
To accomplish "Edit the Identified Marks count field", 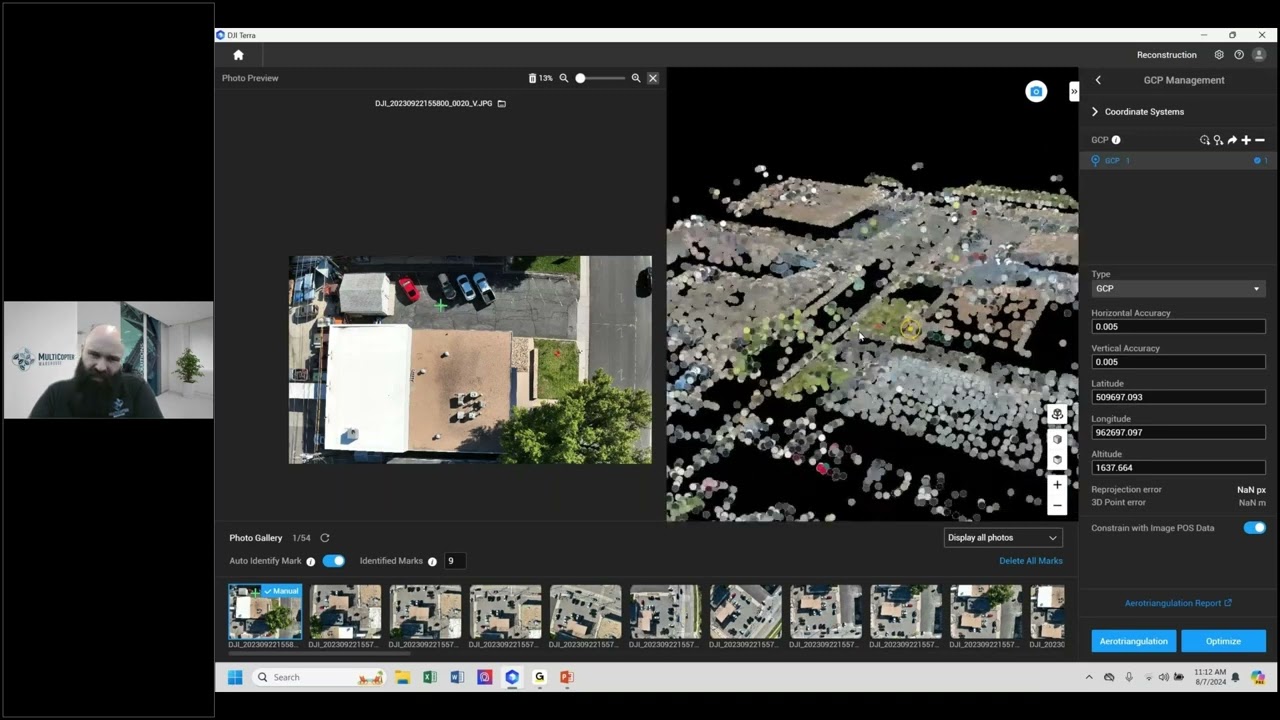I will (455, 561).
